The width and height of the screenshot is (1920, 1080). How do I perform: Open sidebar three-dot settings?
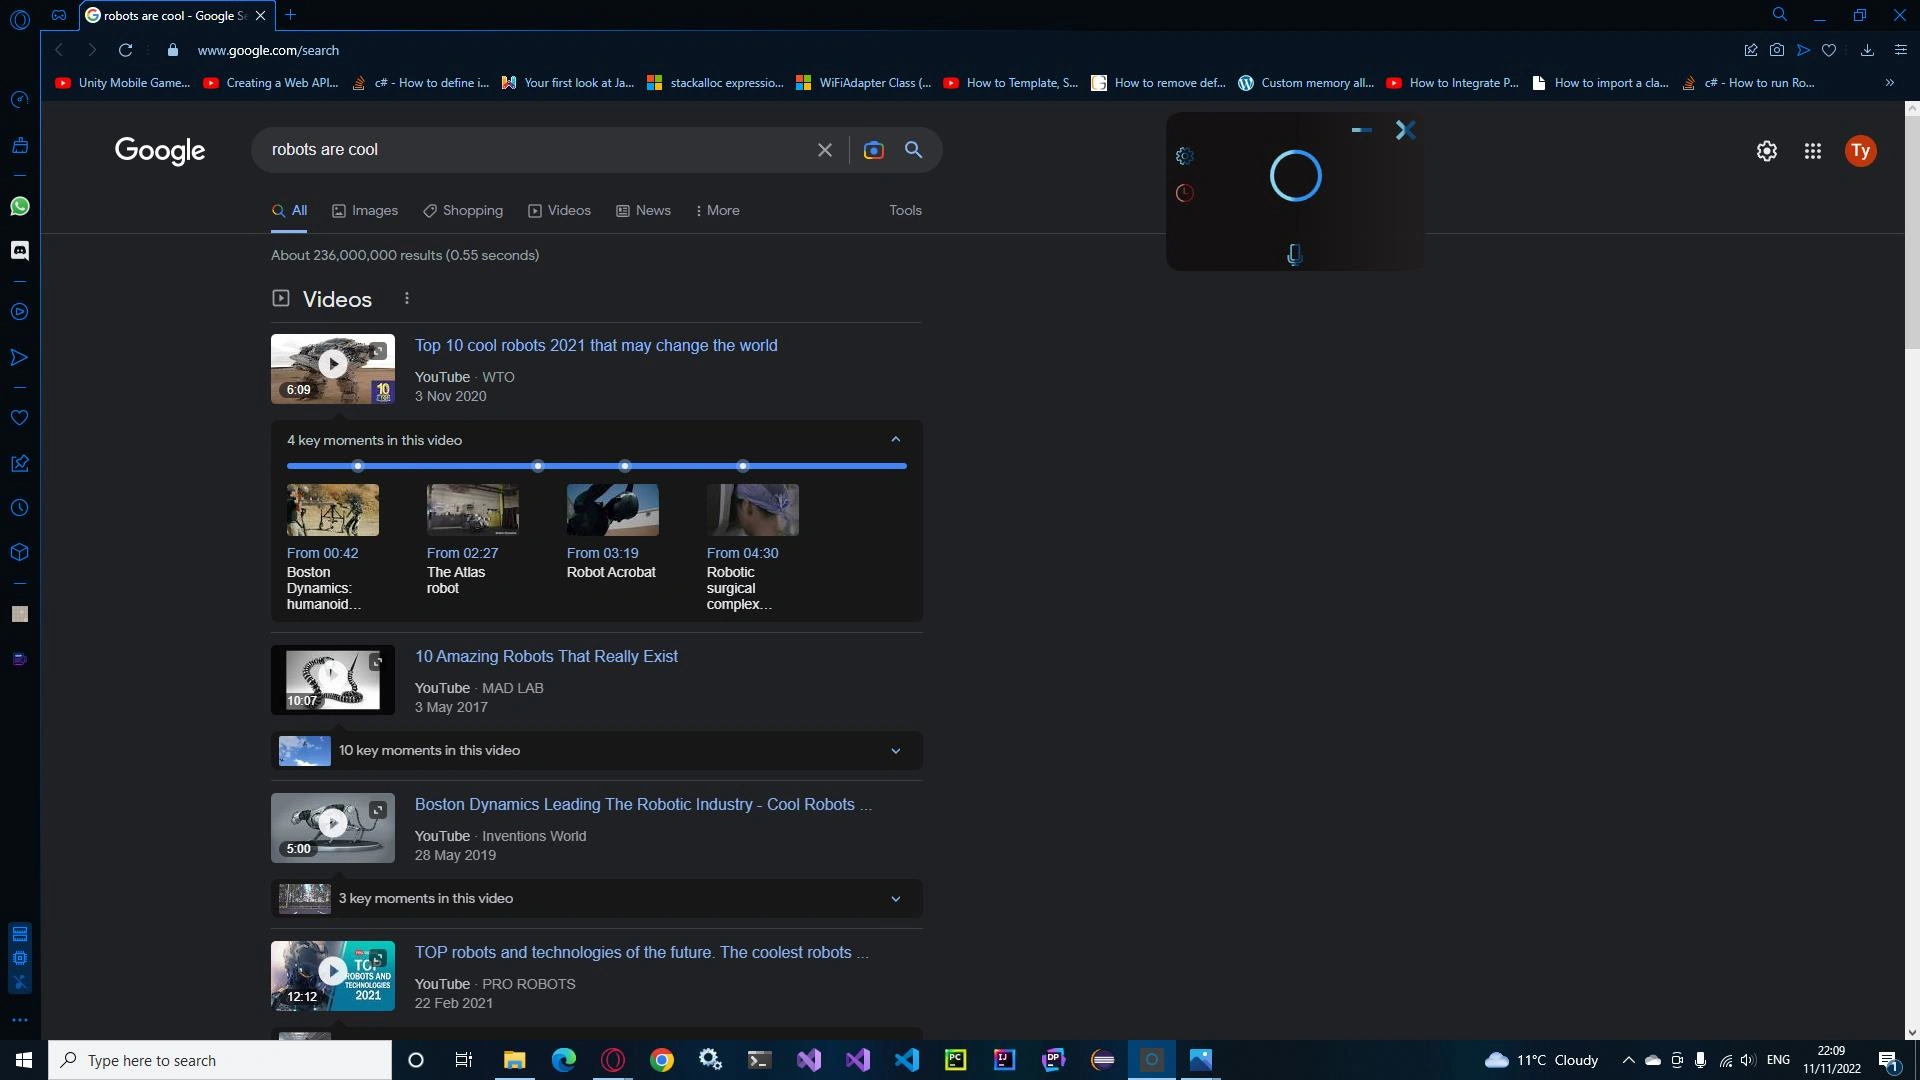(19, 1020)
